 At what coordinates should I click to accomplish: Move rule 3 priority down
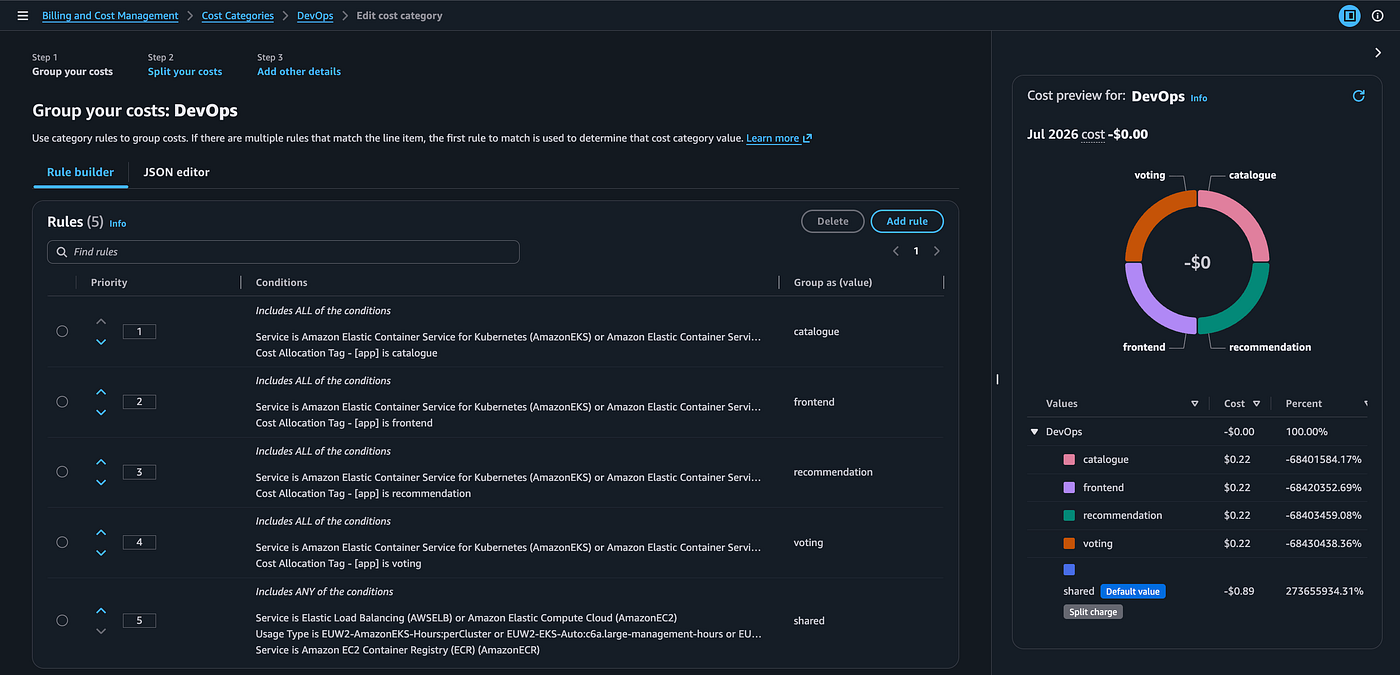[101, 482]
